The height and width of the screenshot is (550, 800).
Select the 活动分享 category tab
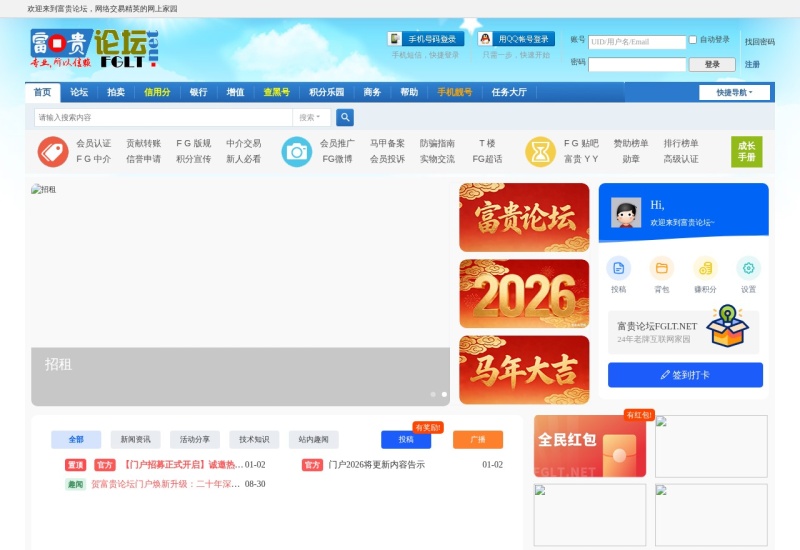tap(195, 439)
